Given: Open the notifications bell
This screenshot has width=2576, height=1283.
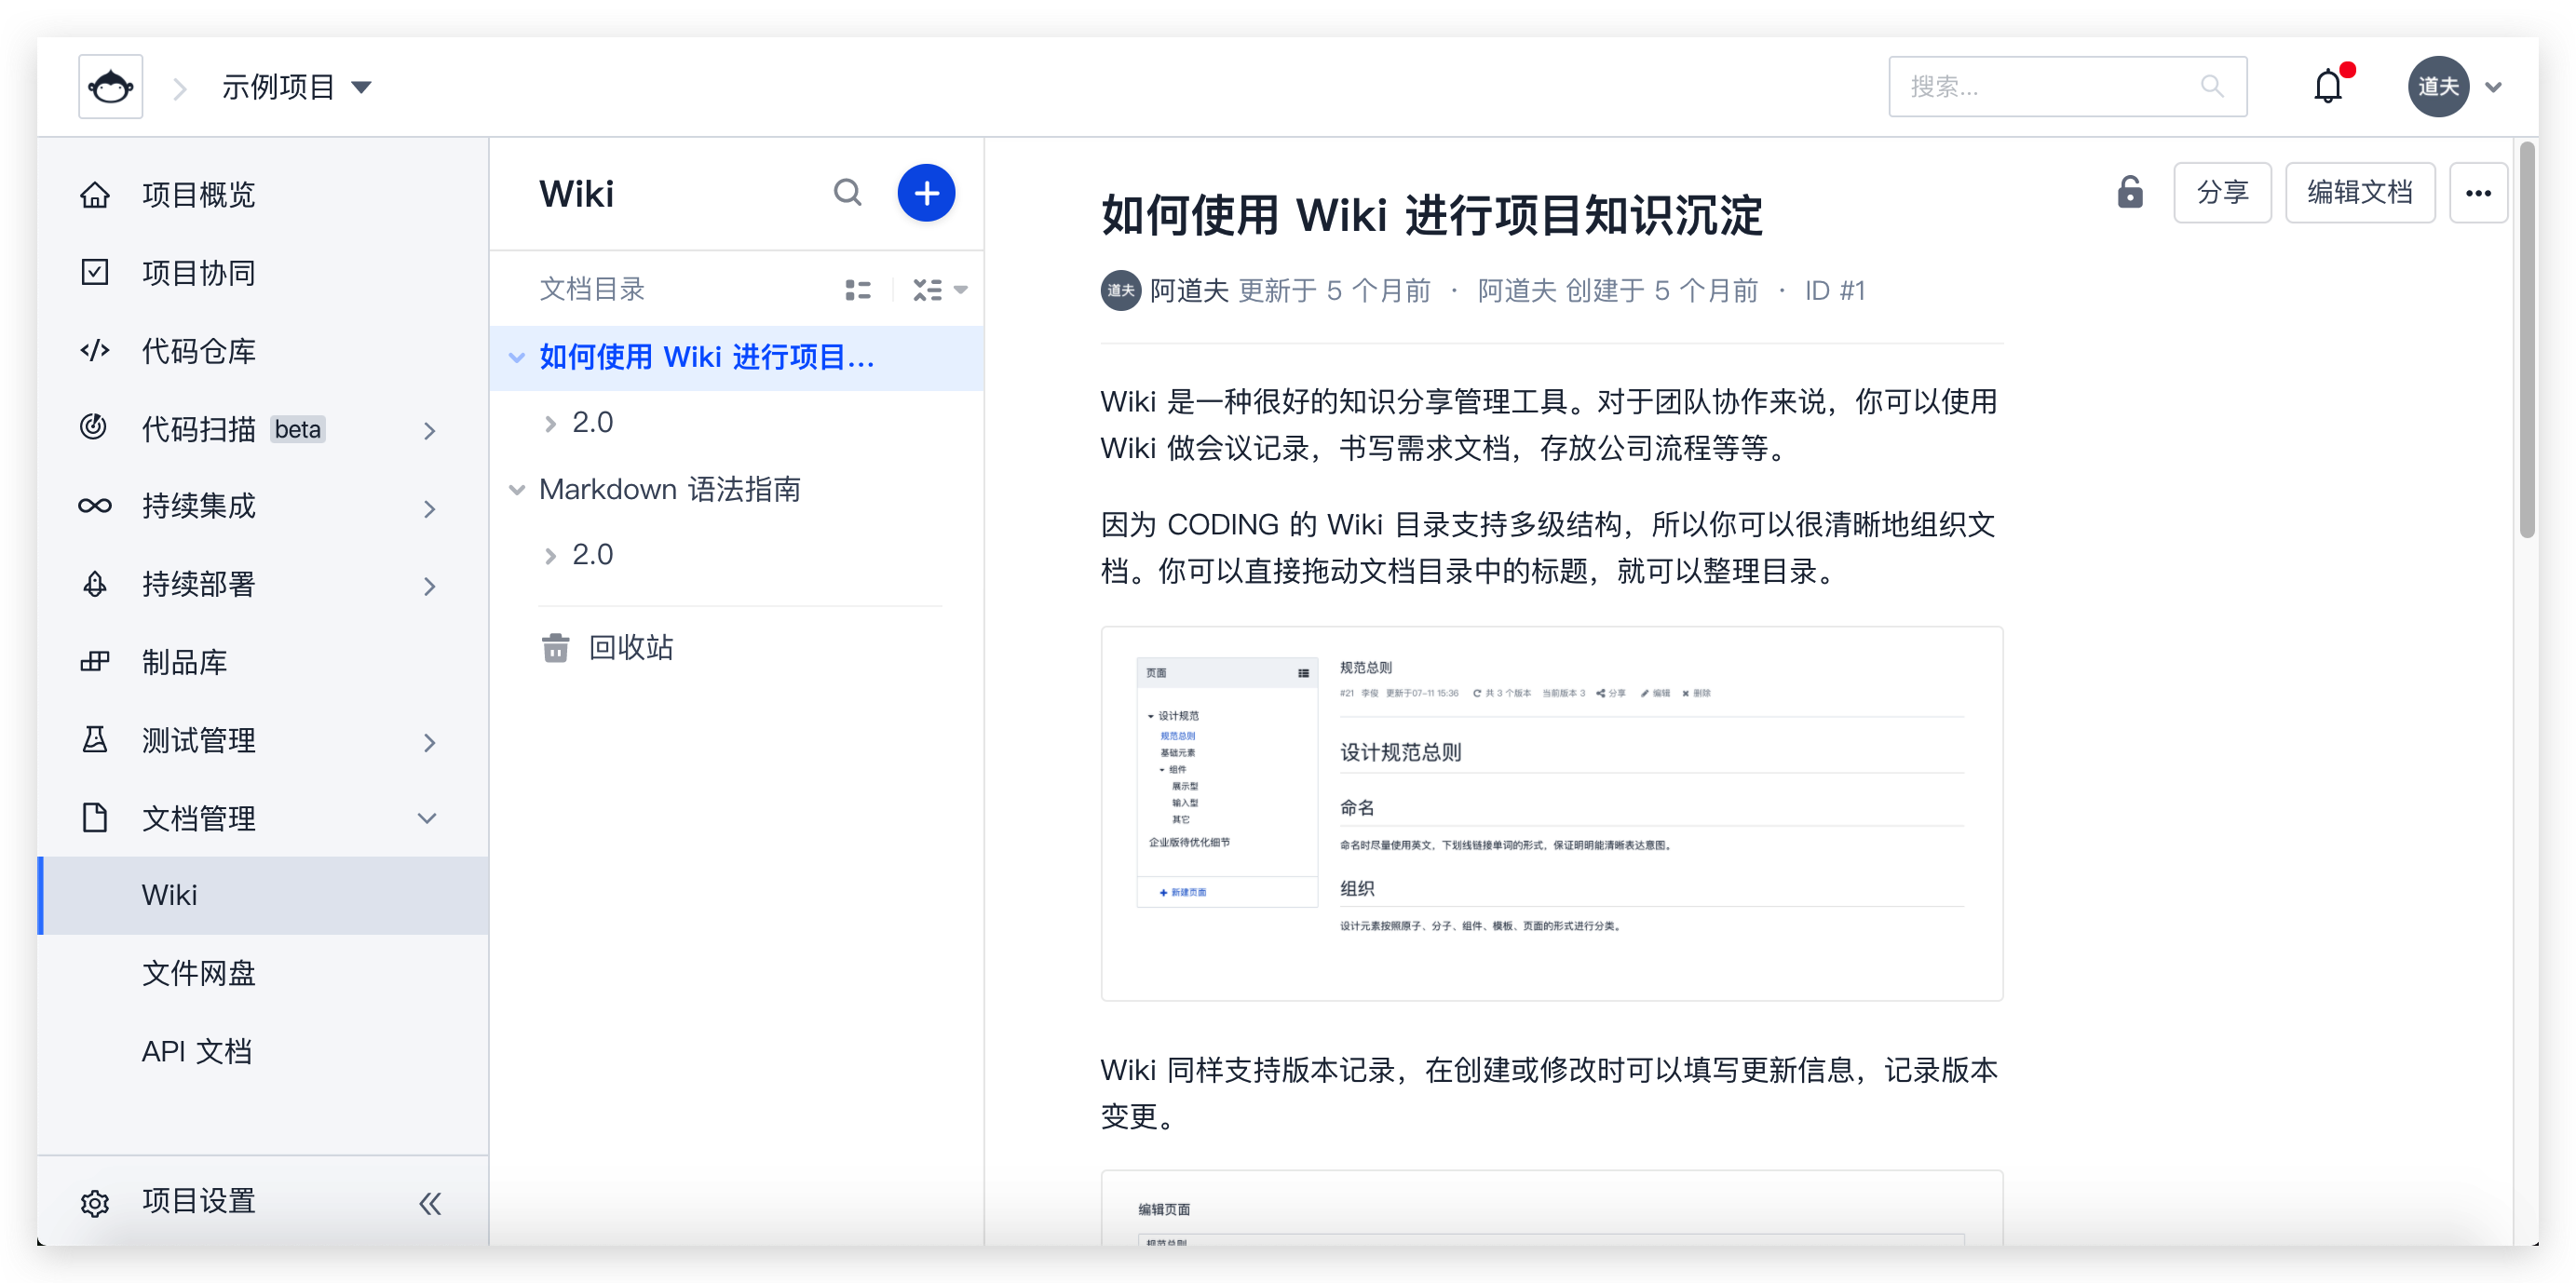Looking at the screenshot, I should [x=2327, y=87].
